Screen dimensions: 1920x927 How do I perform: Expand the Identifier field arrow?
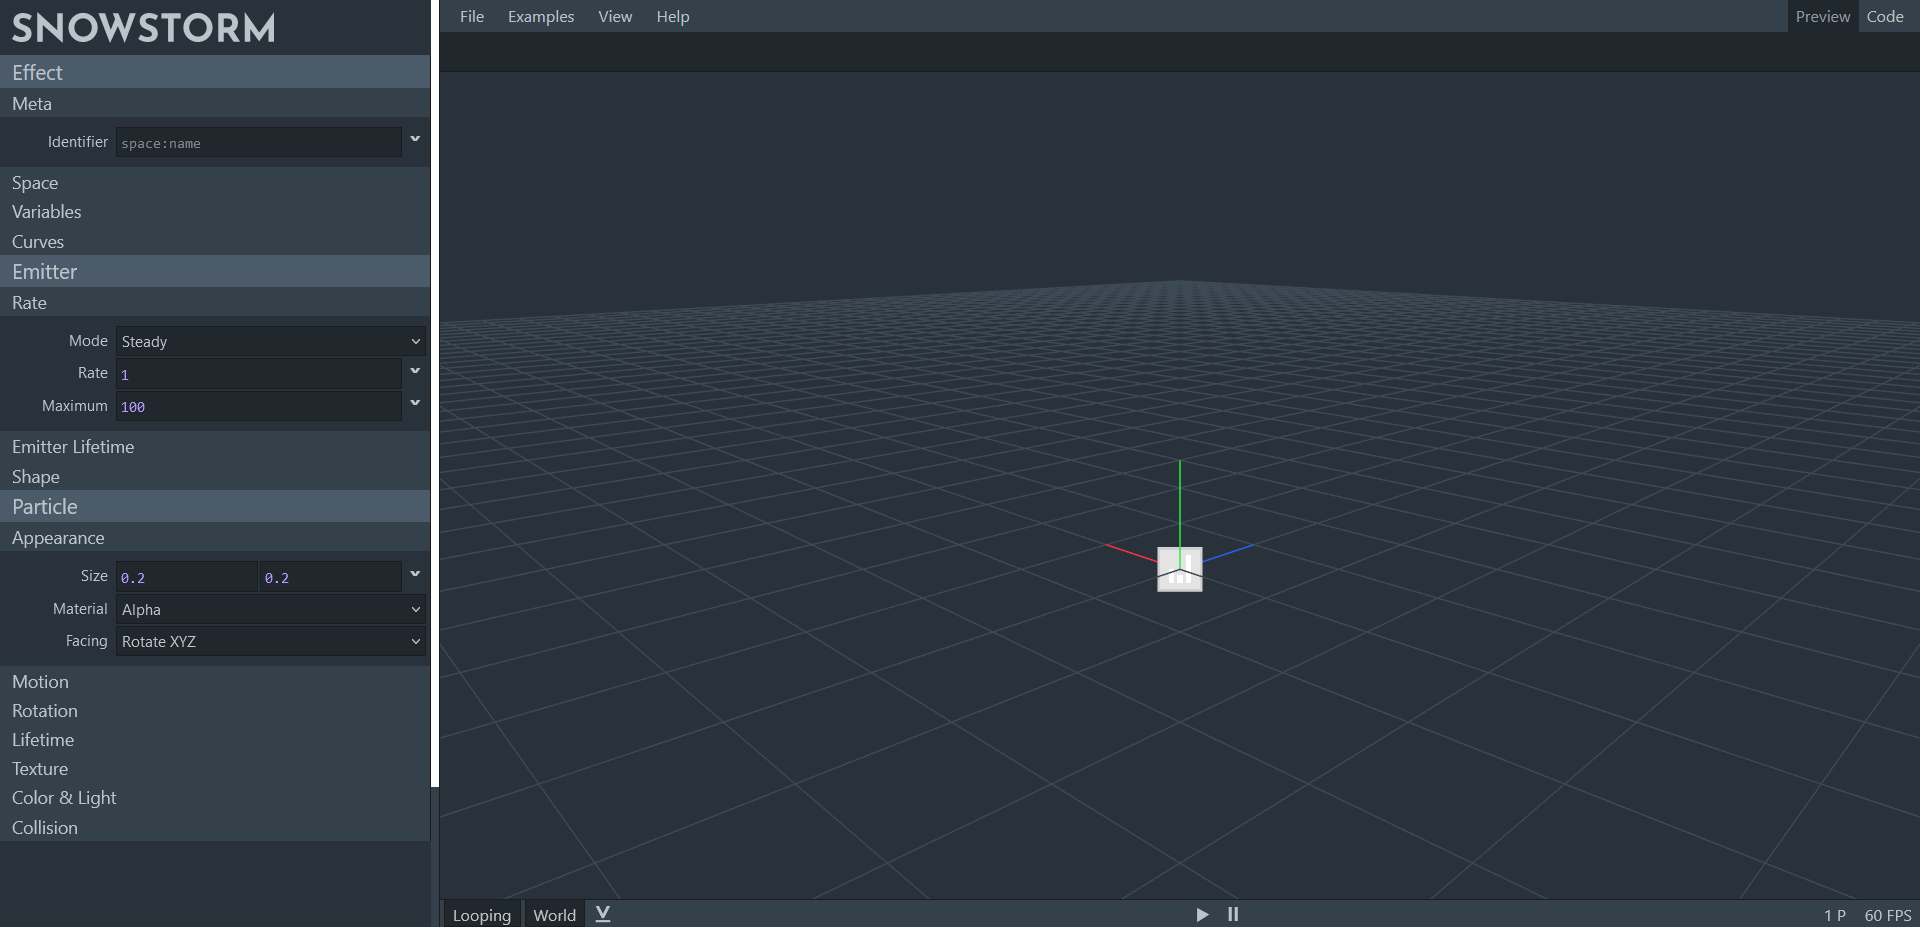pyautogui.click(x=415, y=139)
